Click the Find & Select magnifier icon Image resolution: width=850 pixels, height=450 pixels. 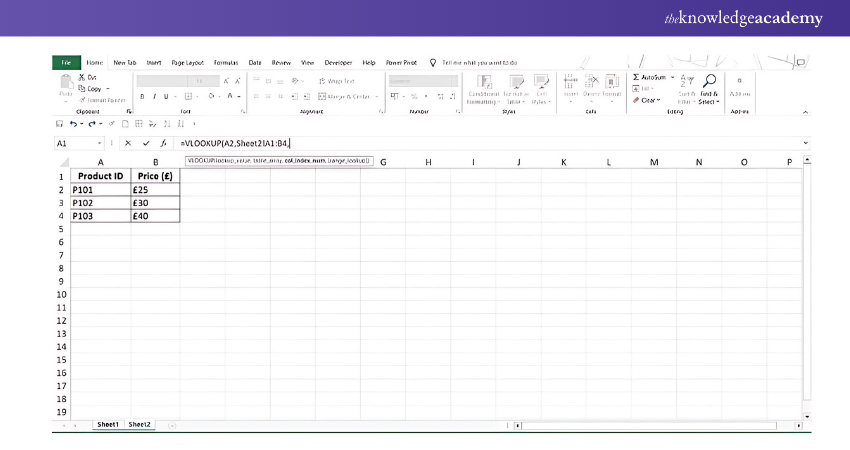(x=709, y=81)
